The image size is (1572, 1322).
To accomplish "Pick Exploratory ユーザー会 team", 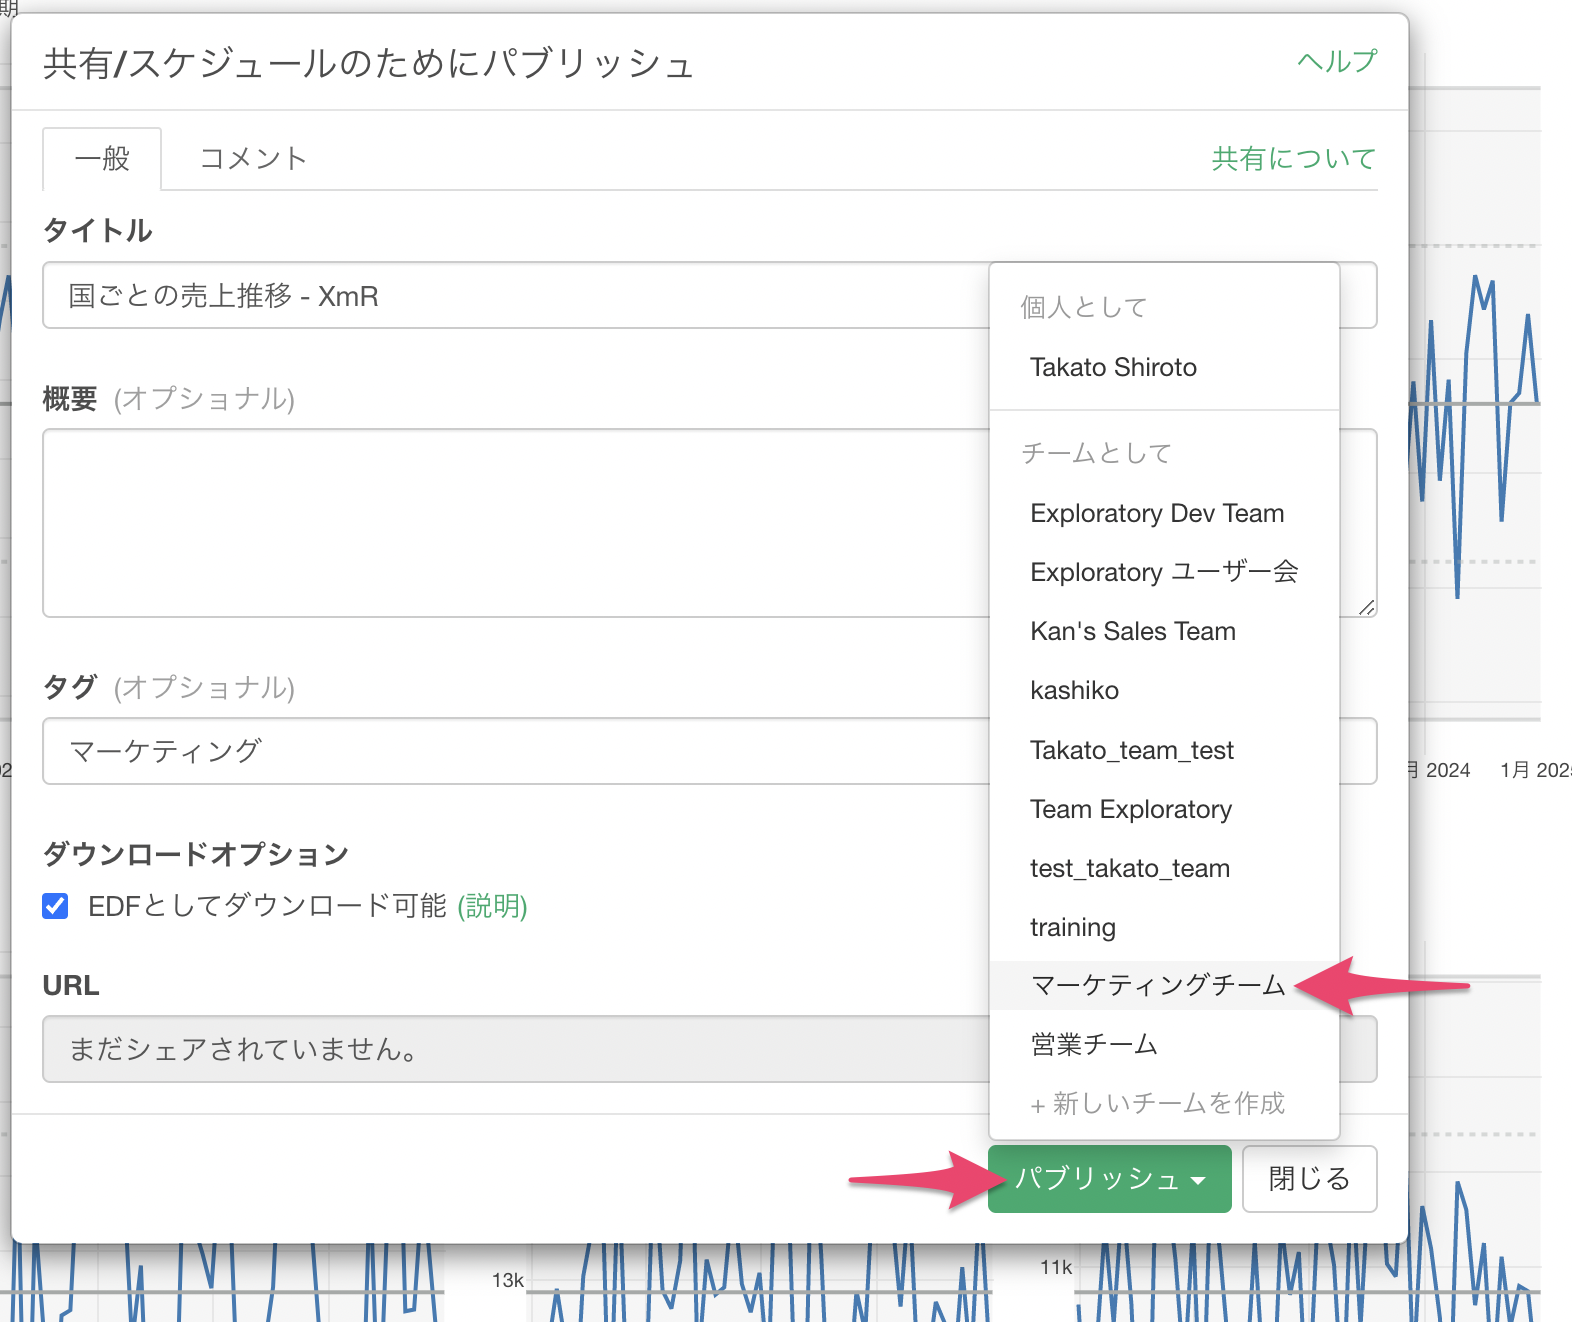I will tap(1164, 572).
